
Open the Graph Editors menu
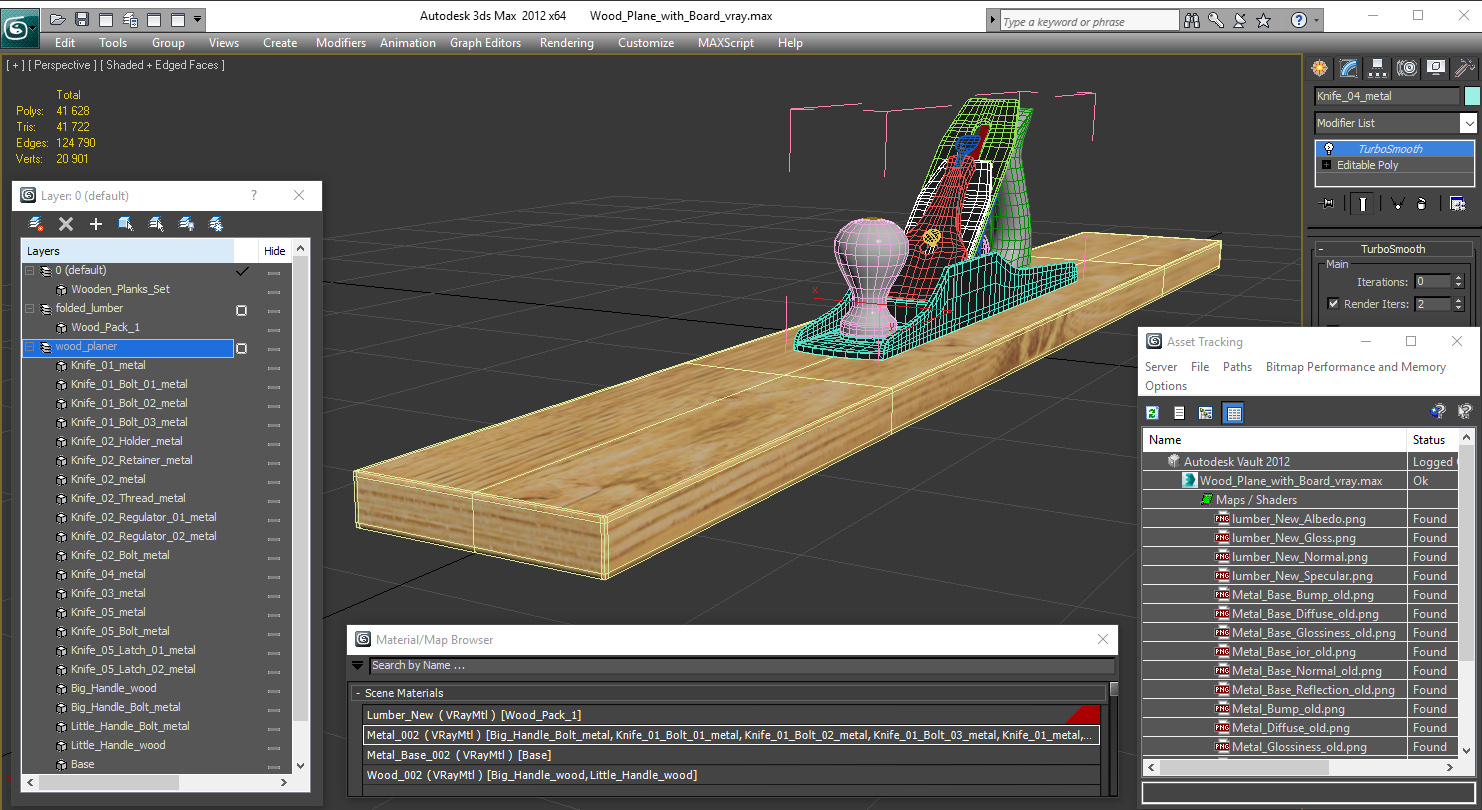click(485, 43)
